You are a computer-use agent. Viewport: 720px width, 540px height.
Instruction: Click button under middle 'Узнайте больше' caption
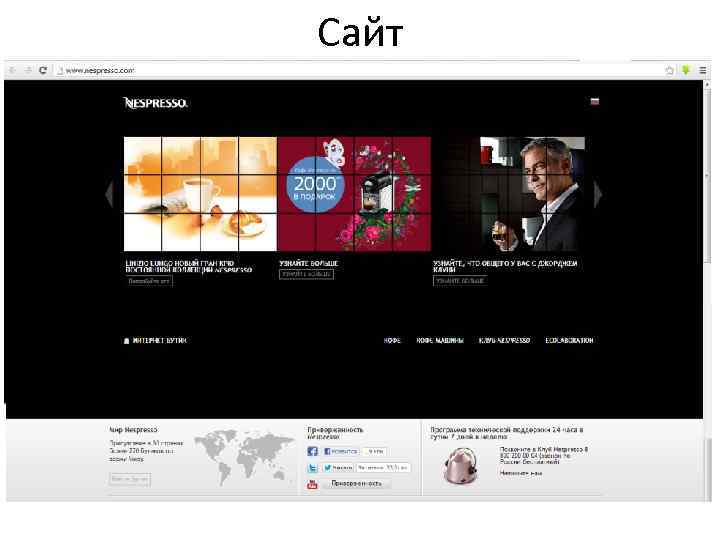(x=306, y=274)
